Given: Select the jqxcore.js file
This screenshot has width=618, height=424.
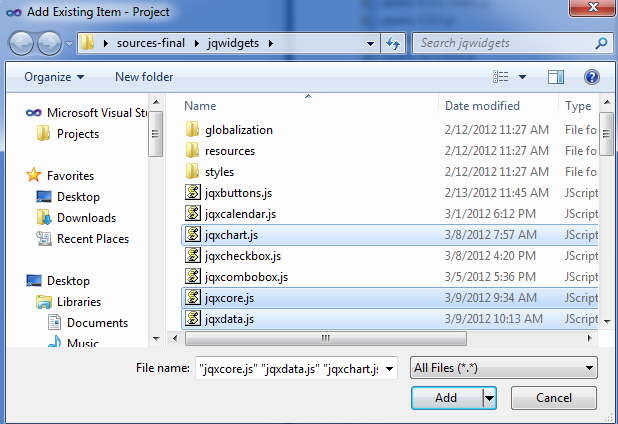Looking at the screenshot, I should click(x=389, y=298).
